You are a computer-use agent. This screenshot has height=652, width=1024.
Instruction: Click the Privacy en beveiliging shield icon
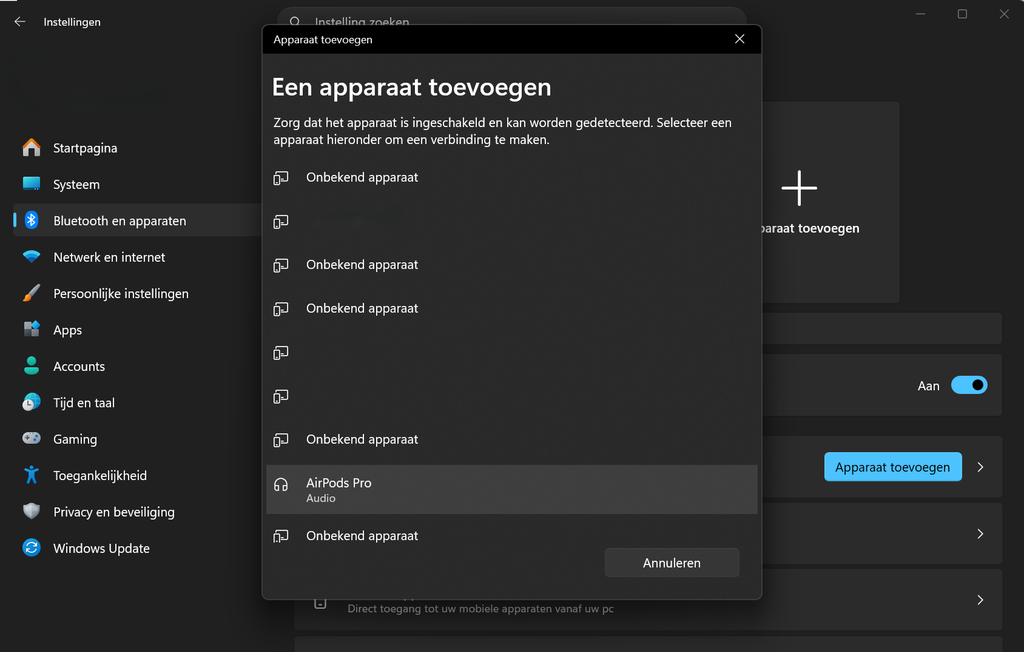point(31,512)
